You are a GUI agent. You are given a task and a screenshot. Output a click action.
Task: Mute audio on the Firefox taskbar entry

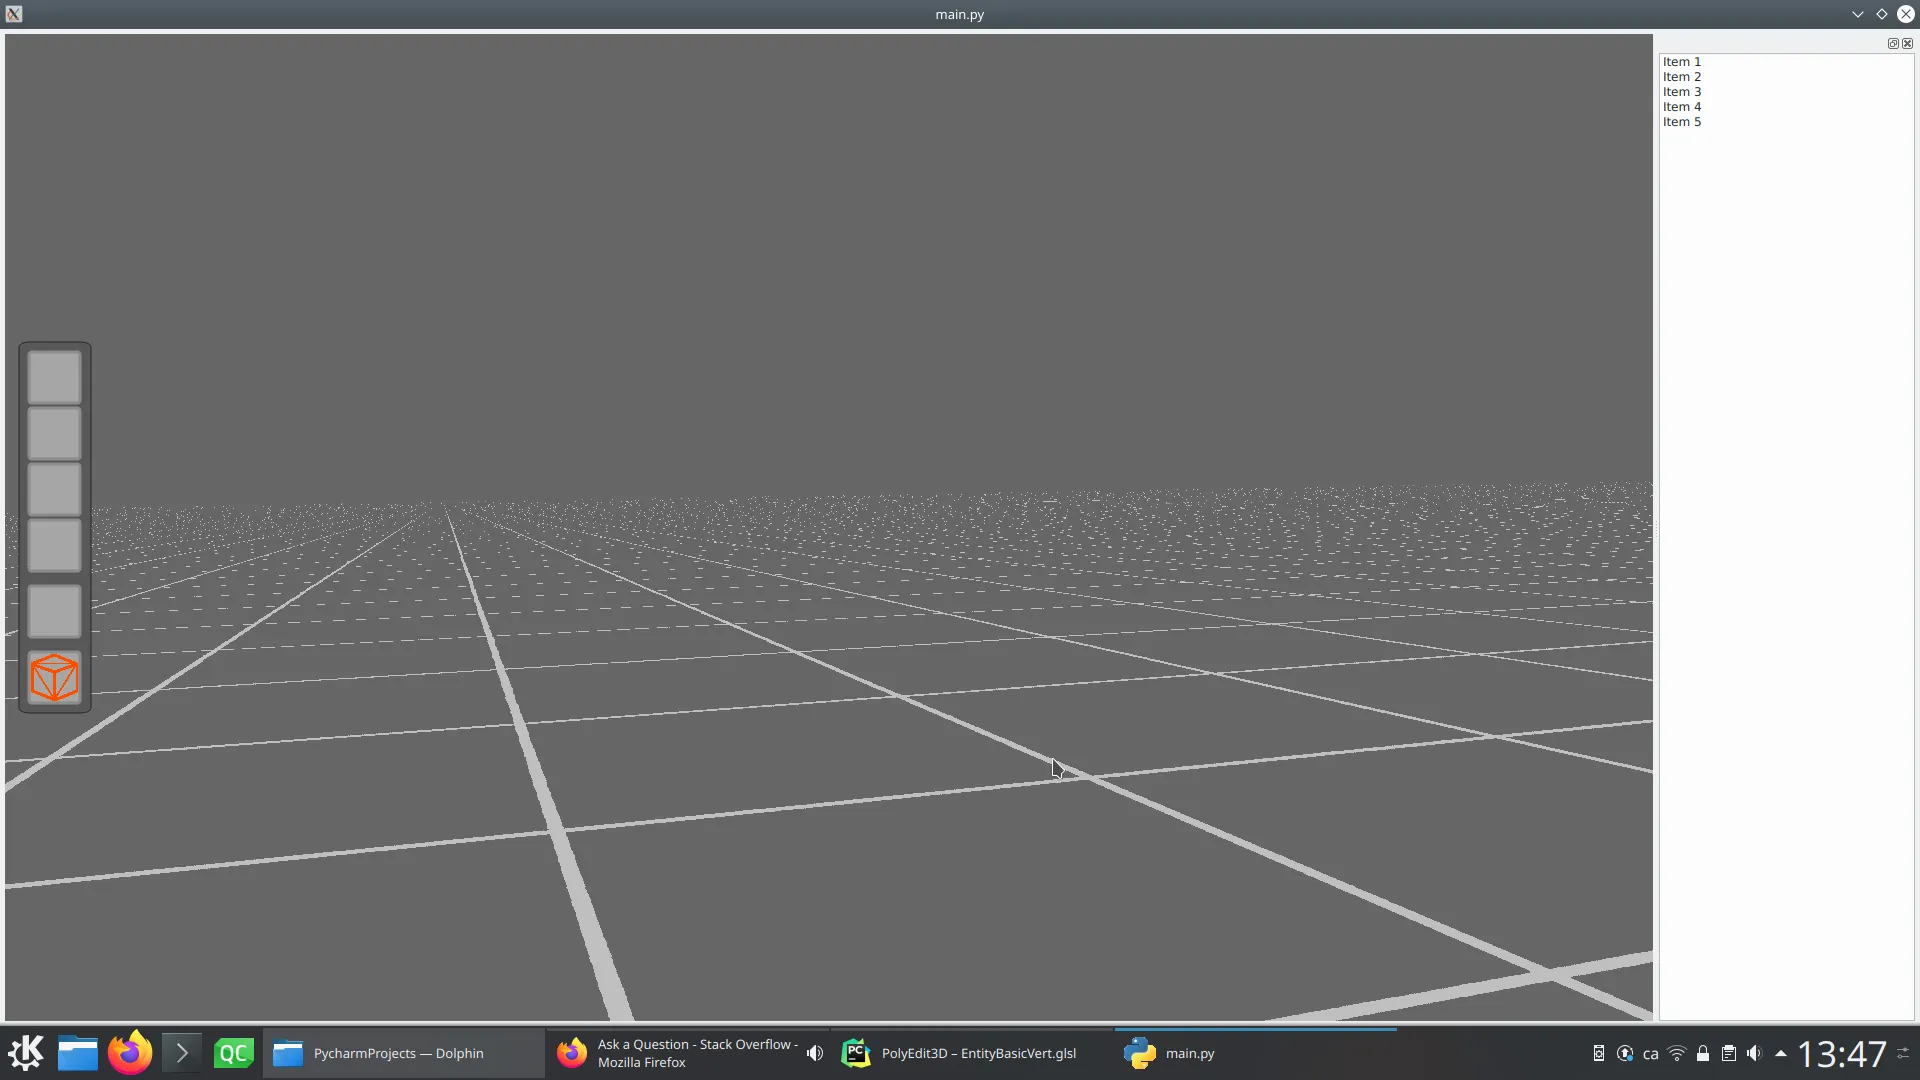[815, 1053]
